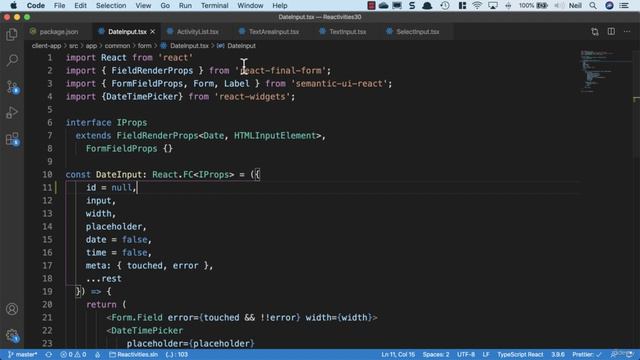
Task: Open macOS Spotlight search icon
Action: click(x=593, y=6)
